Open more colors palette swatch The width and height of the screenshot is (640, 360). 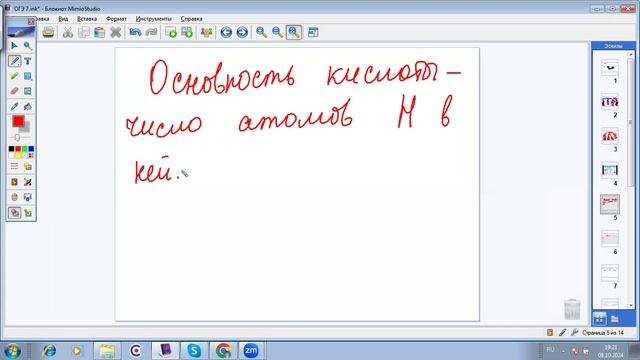pyautogui.click(x=31, y=156)
